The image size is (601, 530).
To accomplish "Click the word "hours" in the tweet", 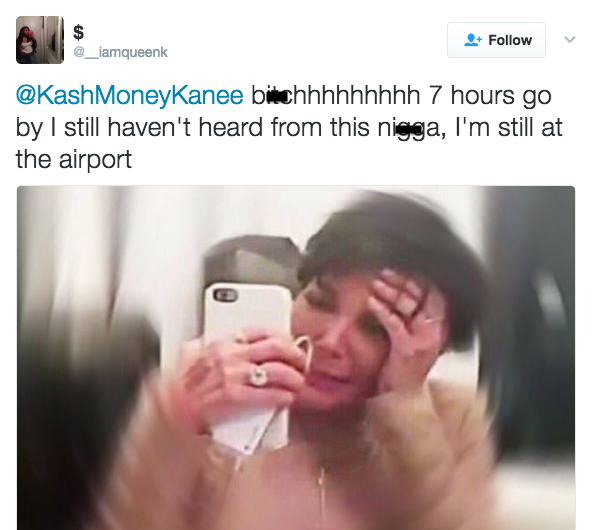I will (x=482, y=95).
